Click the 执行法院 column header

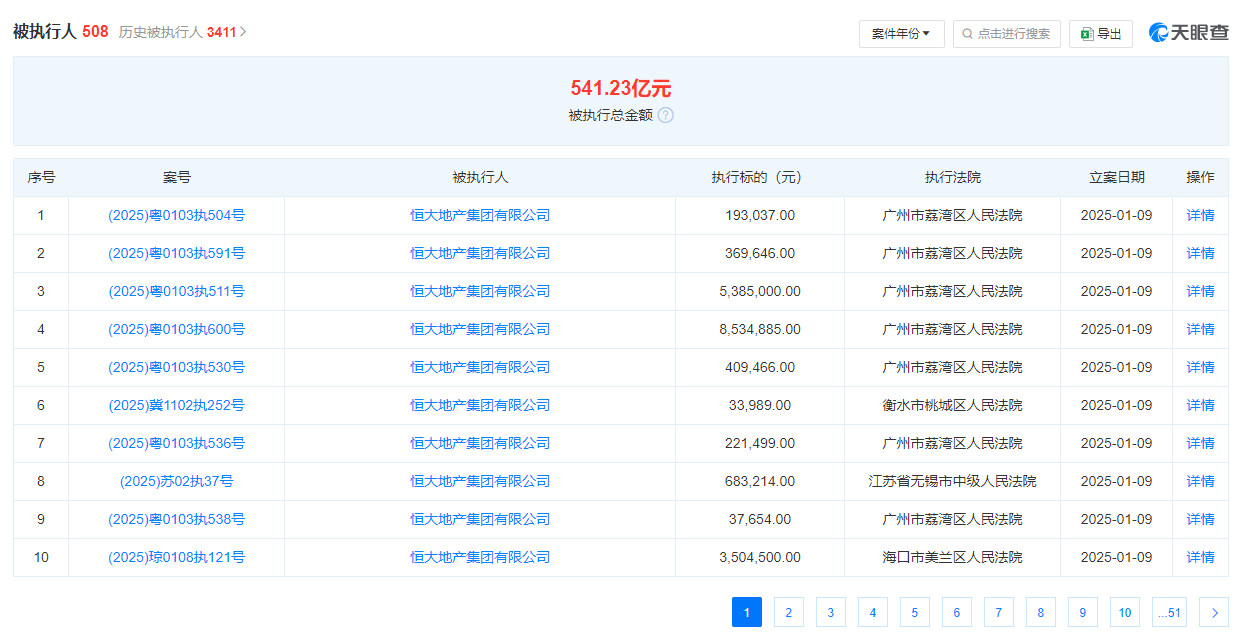click(953, 177)
